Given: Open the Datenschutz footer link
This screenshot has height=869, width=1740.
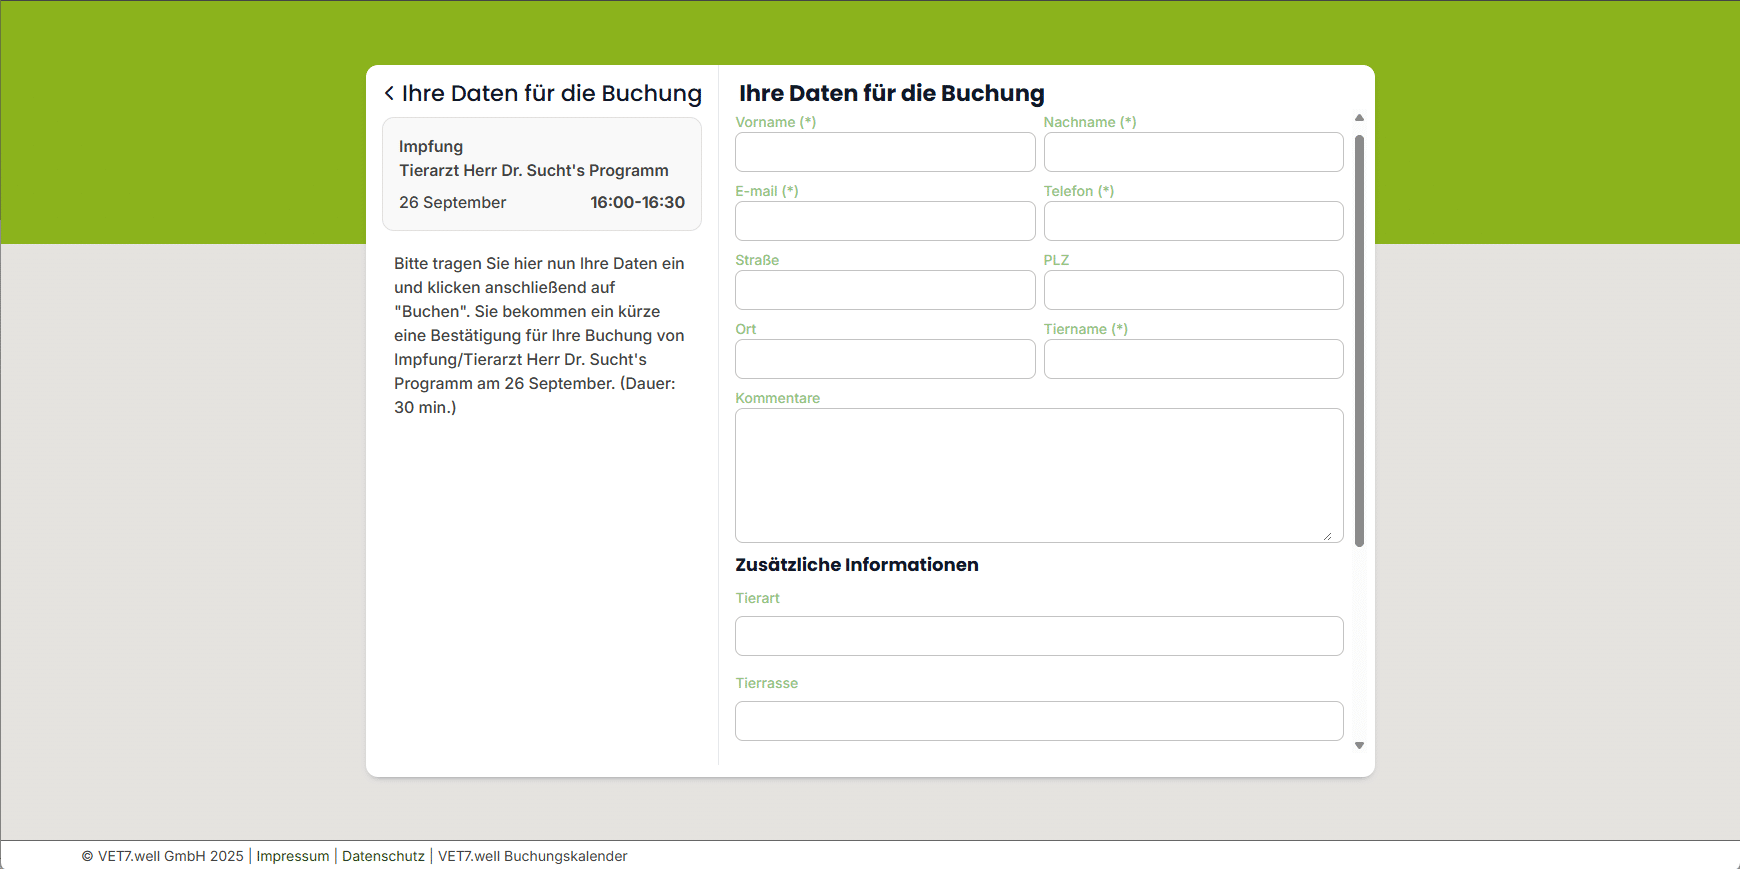Looking at the screenshot, I should coord(383,856).
